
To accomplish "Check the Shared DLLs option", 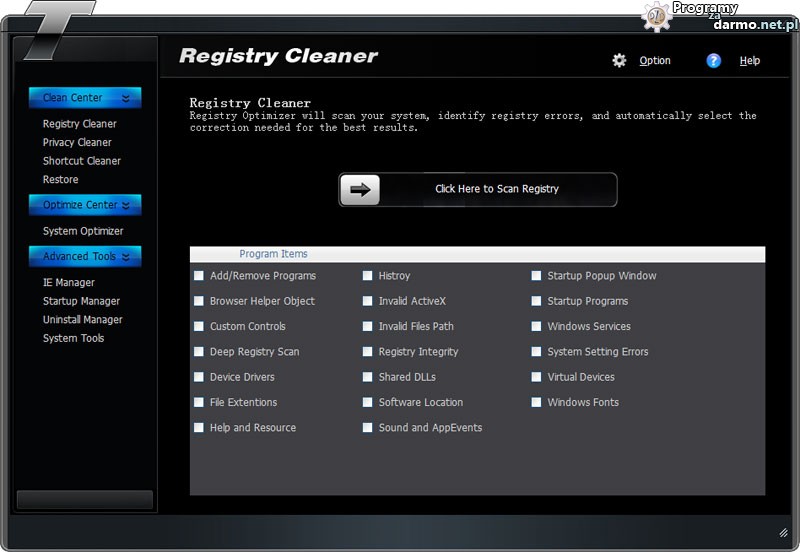I will click(367, 377).
